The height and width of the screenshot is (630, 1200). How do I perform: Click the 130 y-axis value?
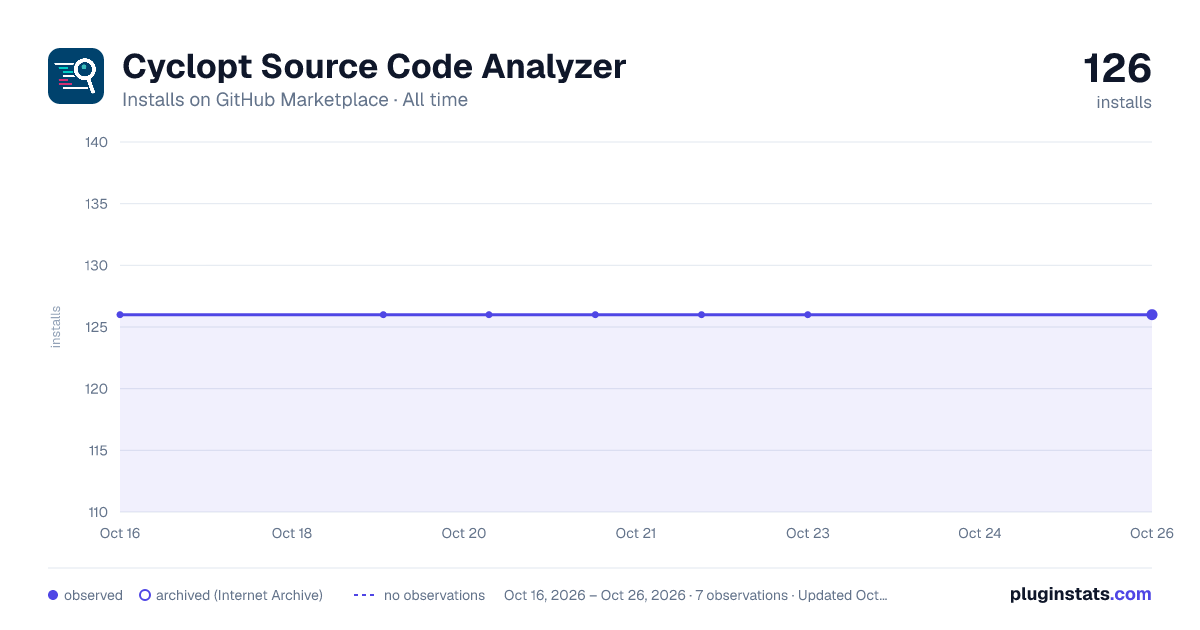click(97, 265)
